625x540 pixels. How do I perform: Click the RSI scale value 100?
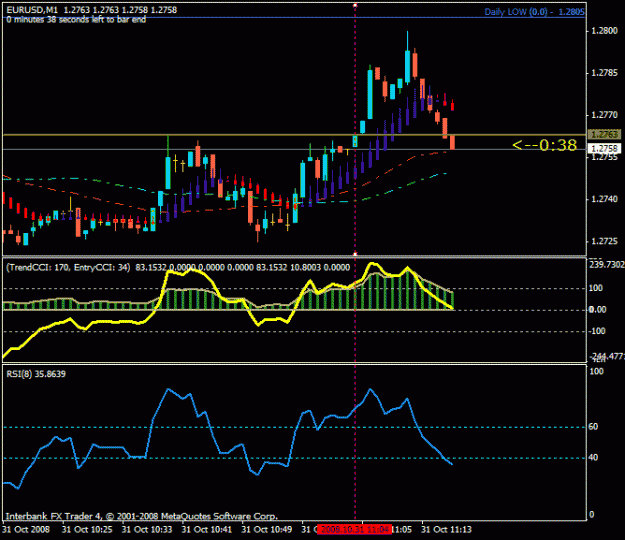[x=596, y=371]
